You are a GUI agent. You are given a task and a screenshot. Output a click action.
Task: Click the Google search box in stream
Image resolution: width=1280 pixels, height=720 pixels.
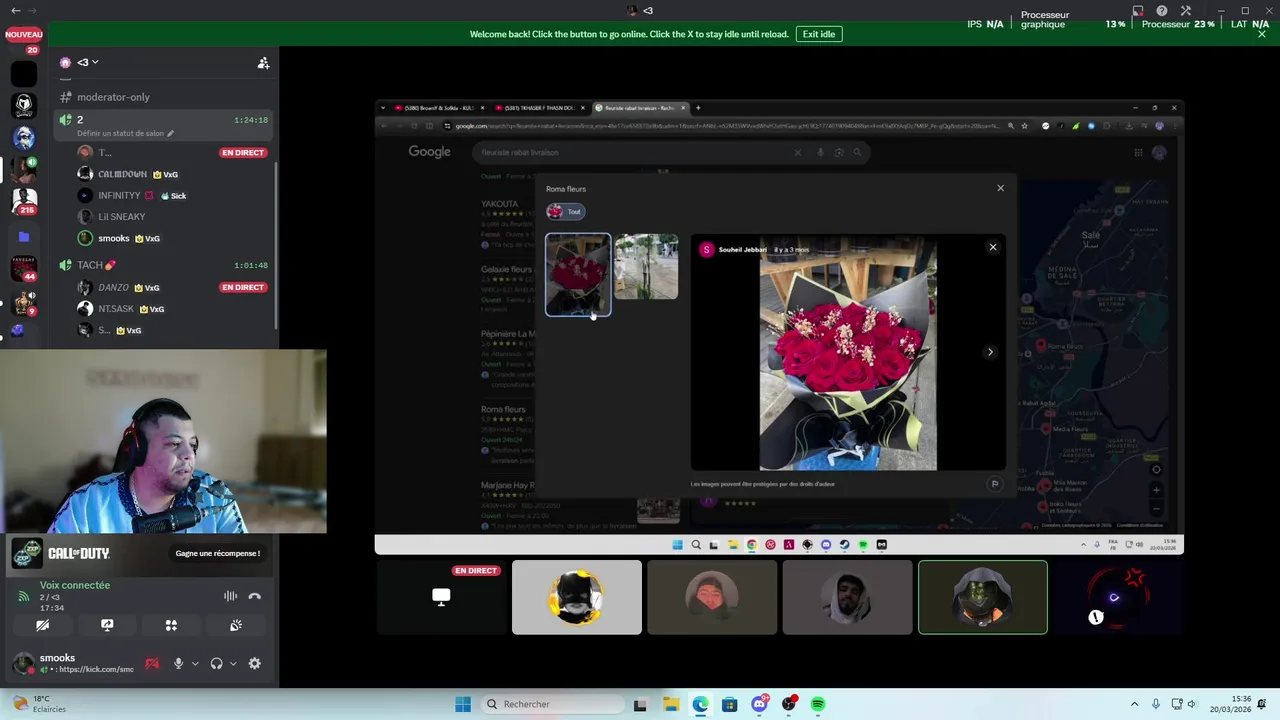pos(670,152)
